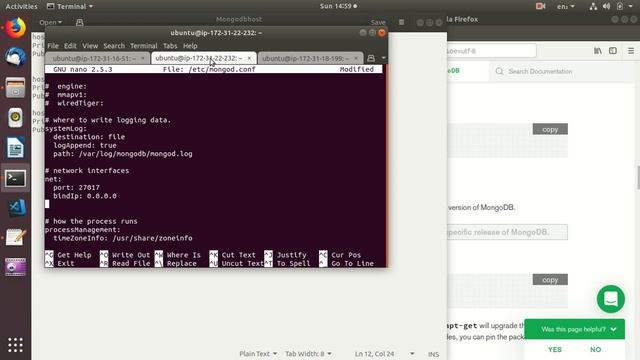Click the logAppend: true line
Viewport: 640px width, 360px height.
pyautogui.click(x=84, y=145)
